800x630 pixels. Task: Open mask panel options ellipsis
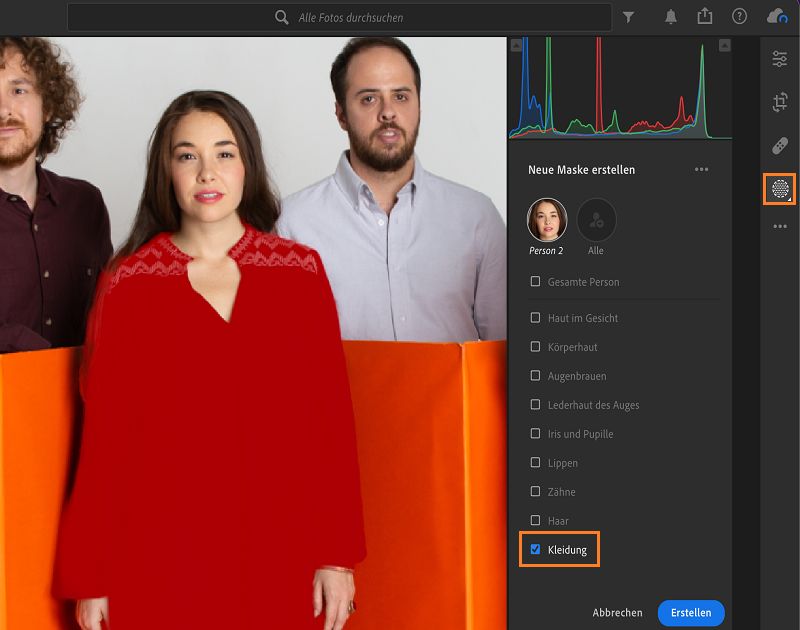[x=702, y=169]
